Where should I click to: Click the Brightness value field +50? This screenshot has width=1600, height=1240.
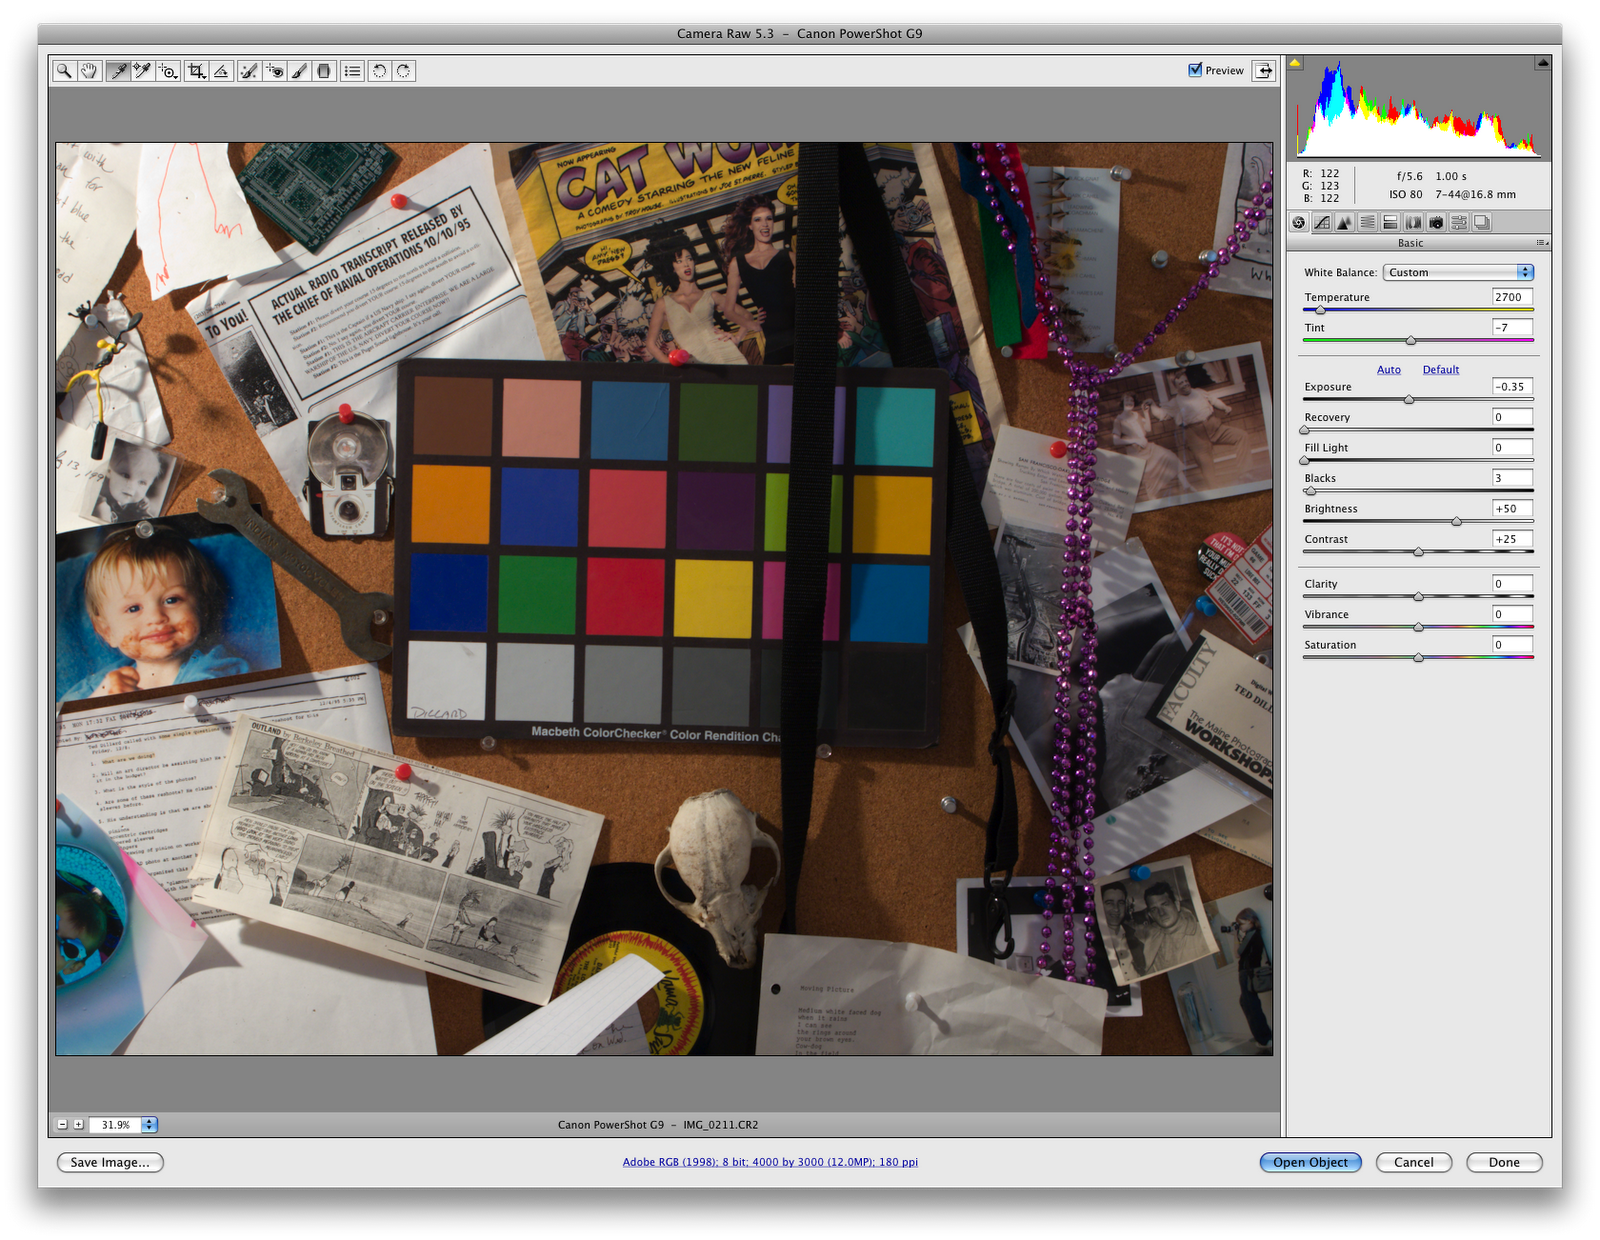(x=1512, y=508)
